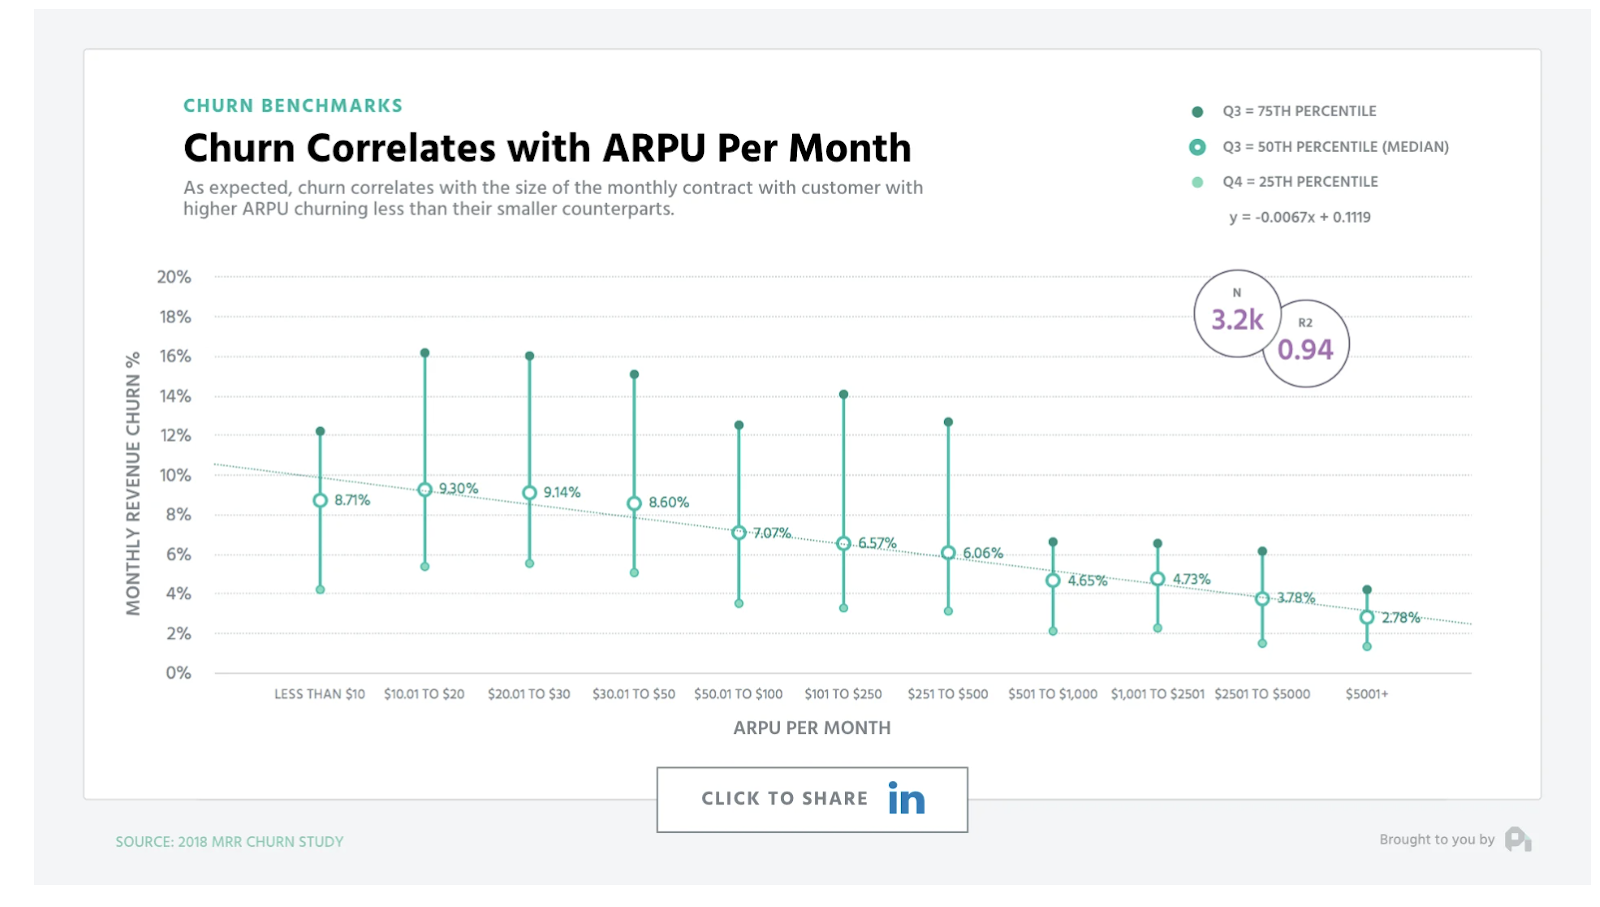
Task: Select the 2.78% median data point
Action: click(x=1367, y=618)
